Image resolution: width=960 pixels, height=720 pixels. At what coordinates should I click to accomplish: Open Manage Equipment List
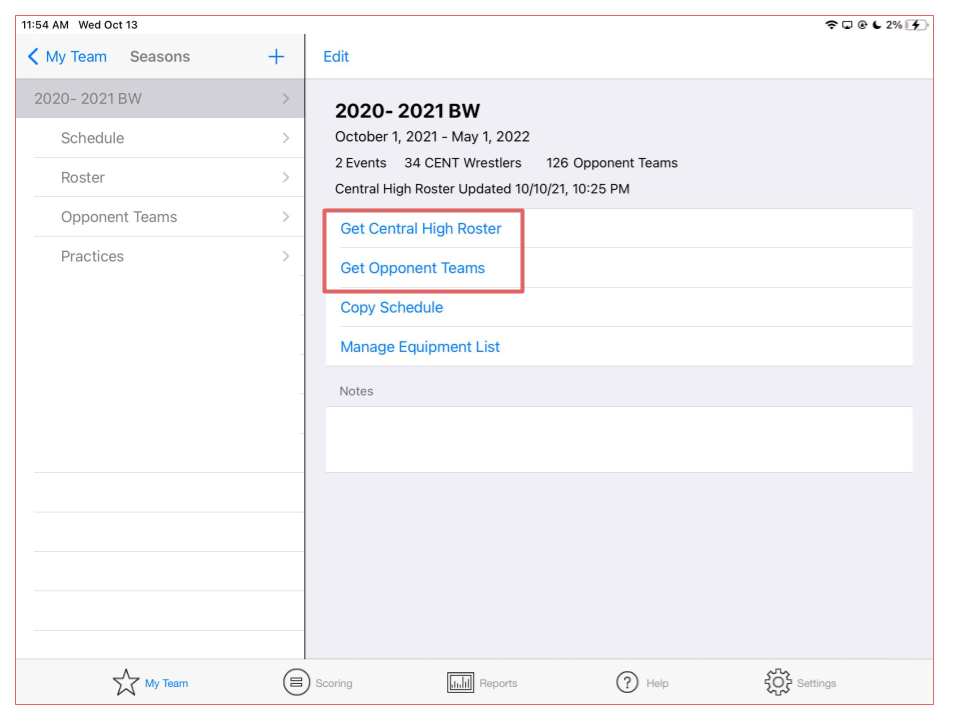420,347
